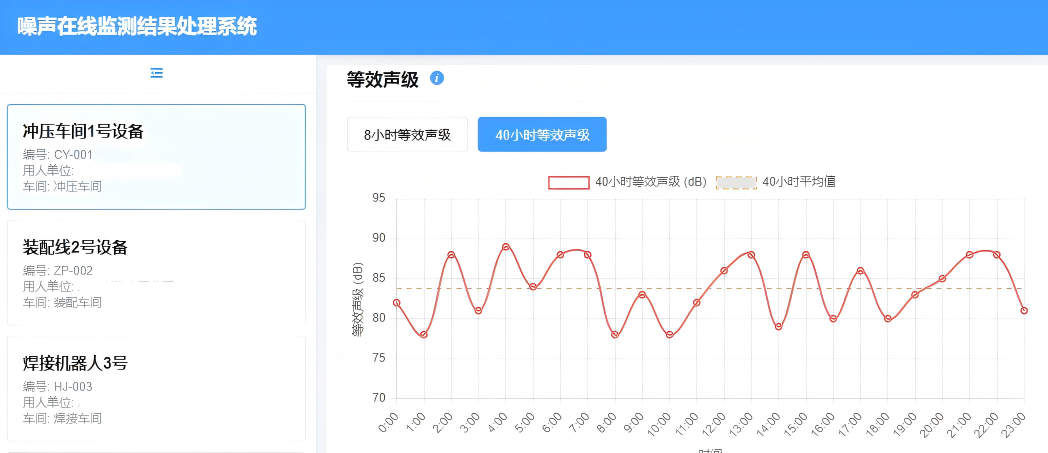Click the info icon beside 等效声级

tap(437, 78)
